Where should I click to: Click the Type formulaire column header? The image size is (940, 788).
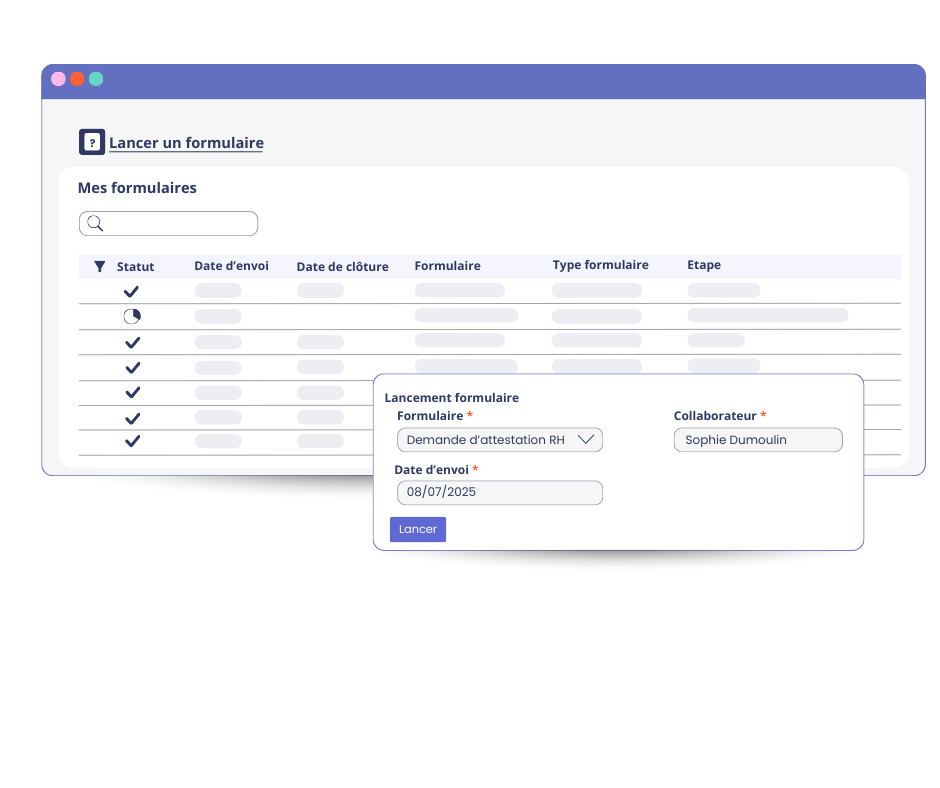[600, 264]
